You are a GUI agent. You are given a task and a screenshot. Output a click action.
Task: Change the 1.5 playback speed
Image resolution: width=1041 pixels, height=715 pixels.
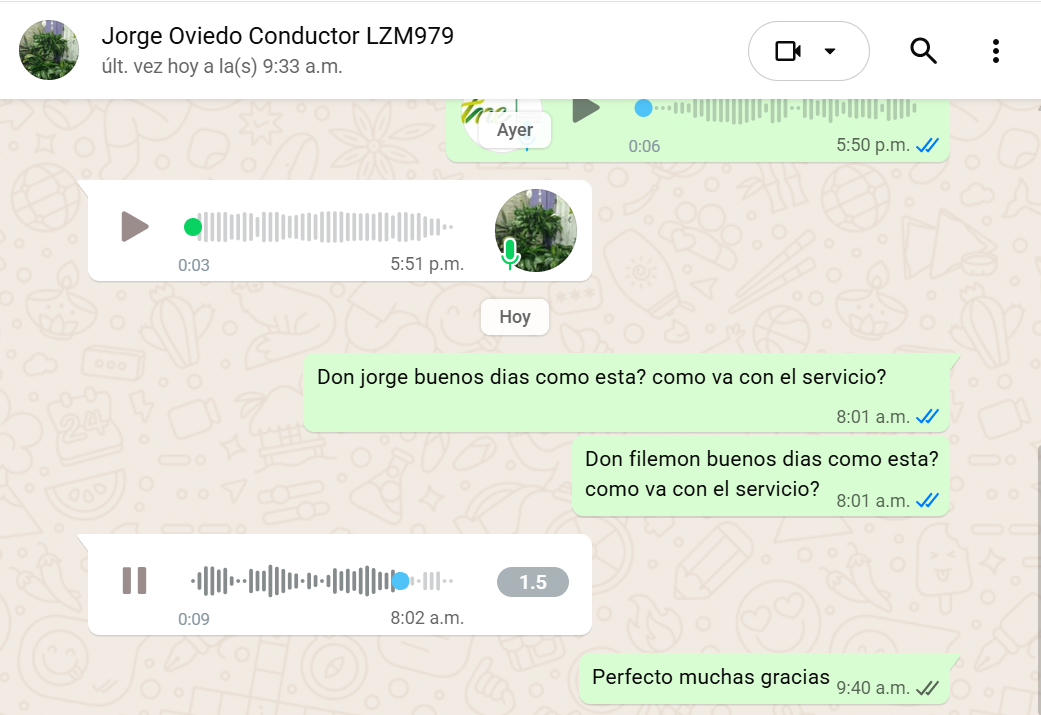click(x=532, y=582)
